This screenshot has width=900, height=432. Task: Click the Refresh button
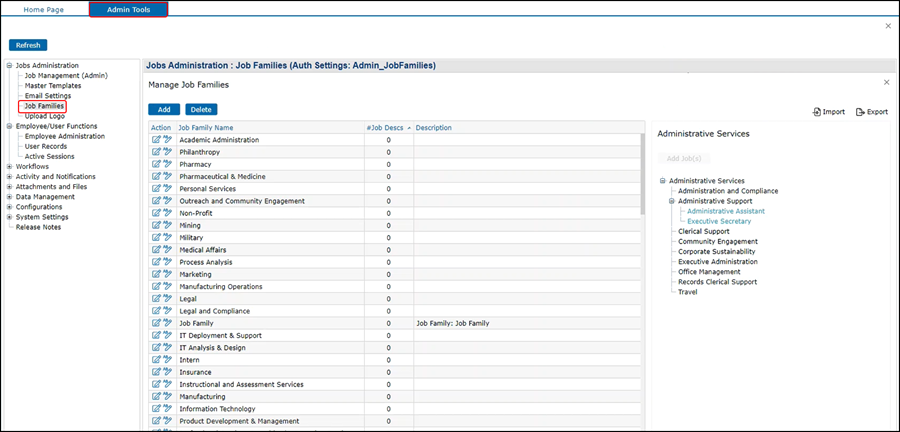pos(28,45)
